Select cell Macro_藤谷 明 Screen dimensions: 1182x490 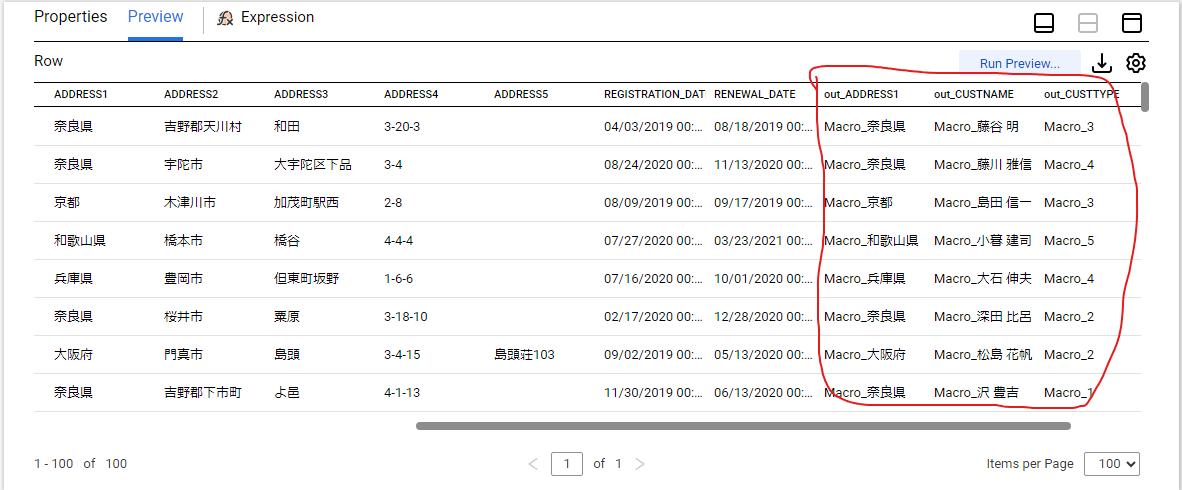coord(977,127)
